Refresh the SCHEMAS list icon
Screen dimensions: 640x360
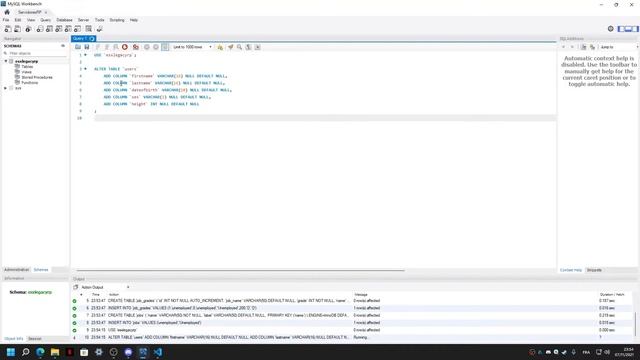[63, 46]
